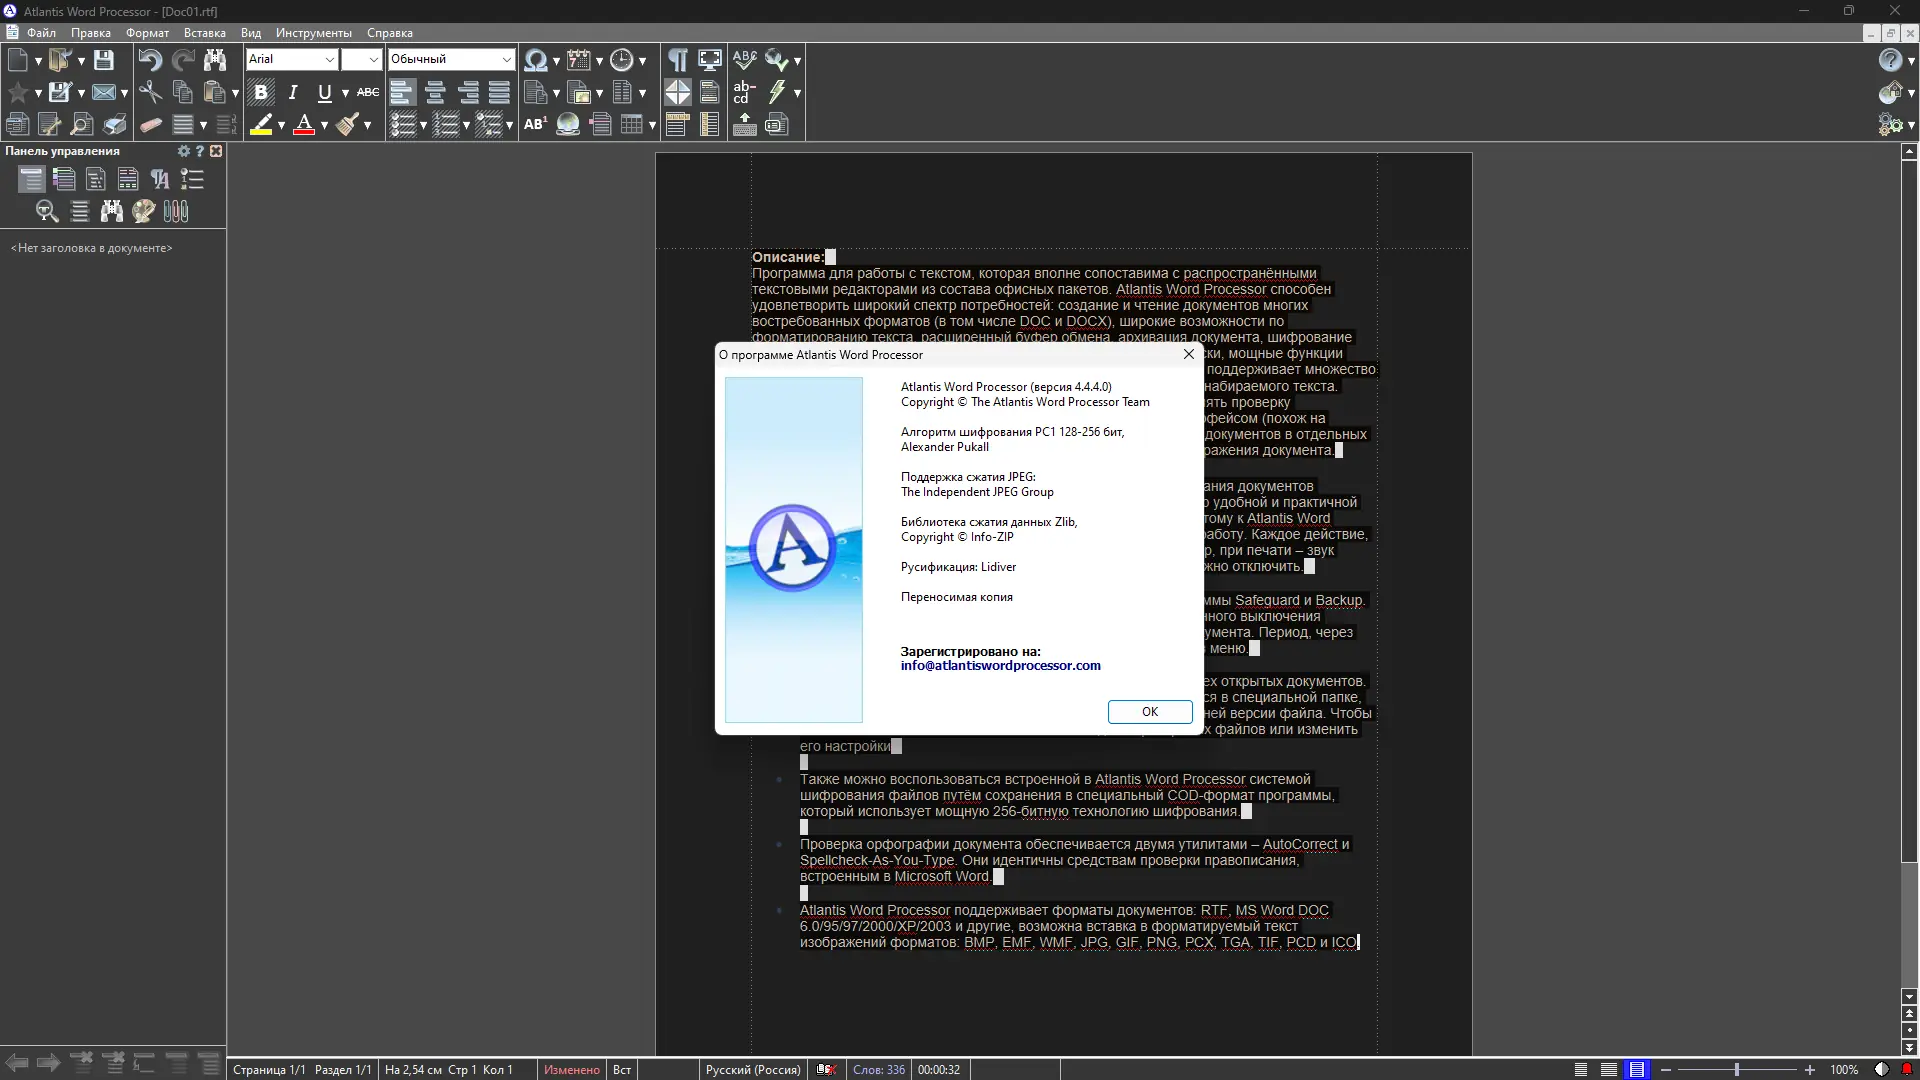
Task: Open the control panel settings gear icon
Action: pos(183,151)
